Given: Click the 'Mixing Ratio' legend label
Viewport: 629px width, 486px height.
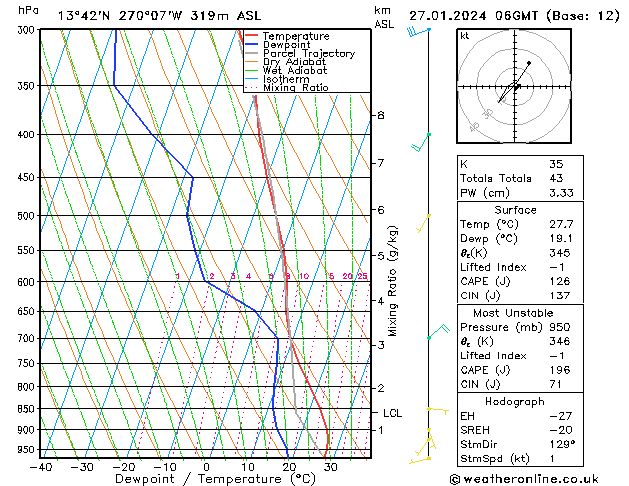Looking at the screenshot, I should [x=296, y=87].
